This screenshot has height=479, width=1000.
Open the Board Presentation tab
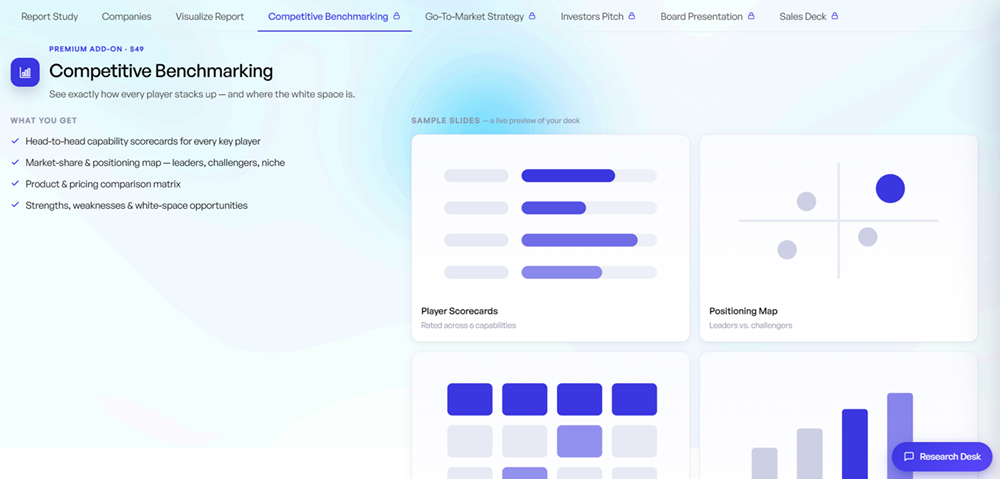[707, 17]
